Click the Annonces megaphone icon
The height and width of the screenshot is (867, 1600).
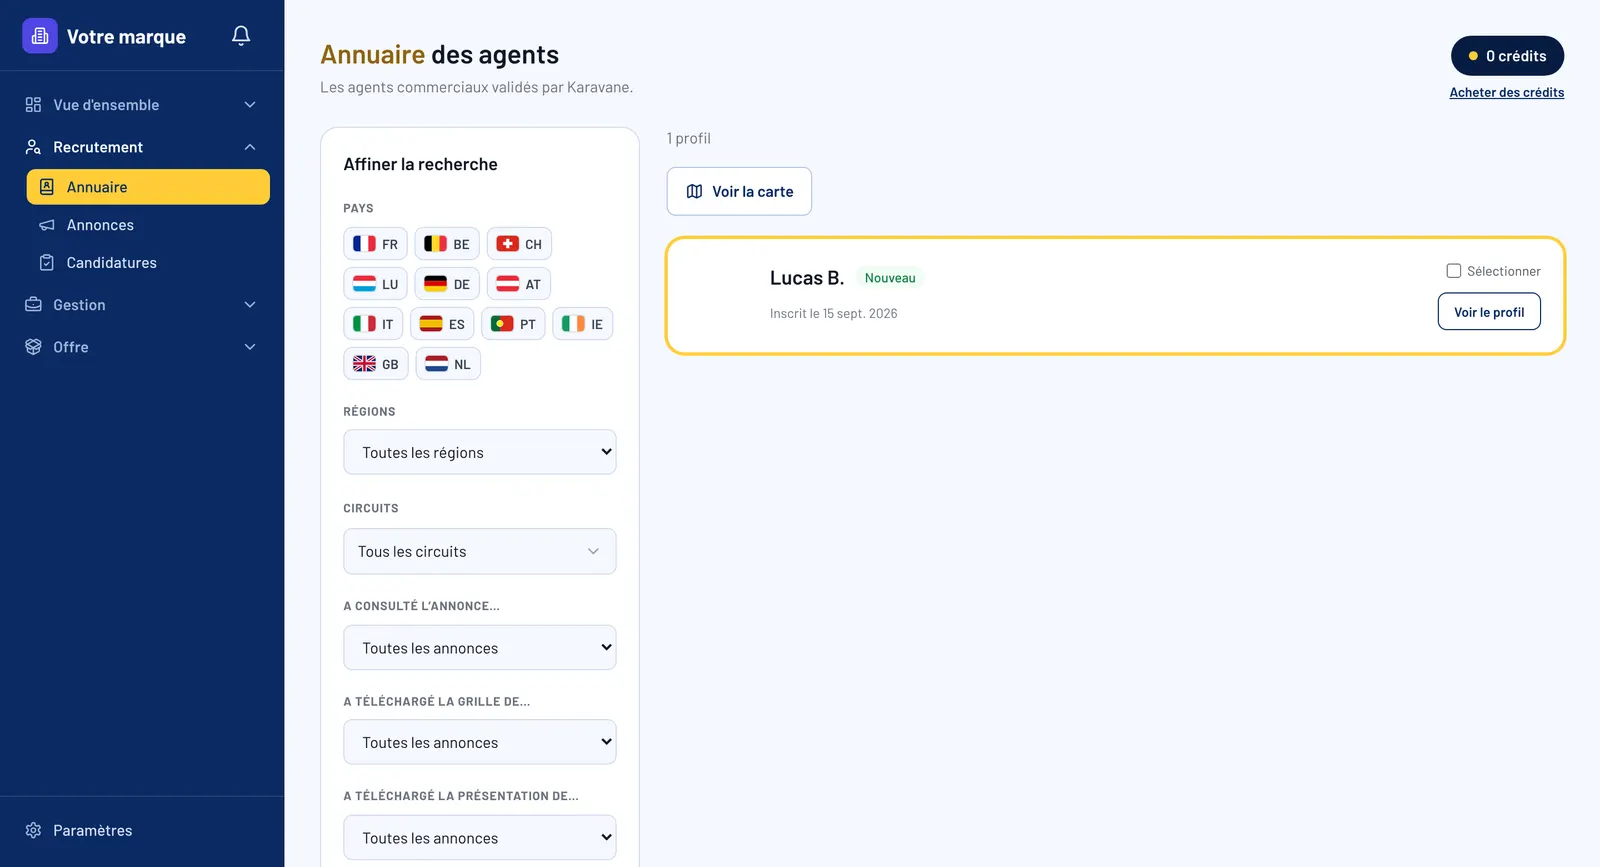47,225
